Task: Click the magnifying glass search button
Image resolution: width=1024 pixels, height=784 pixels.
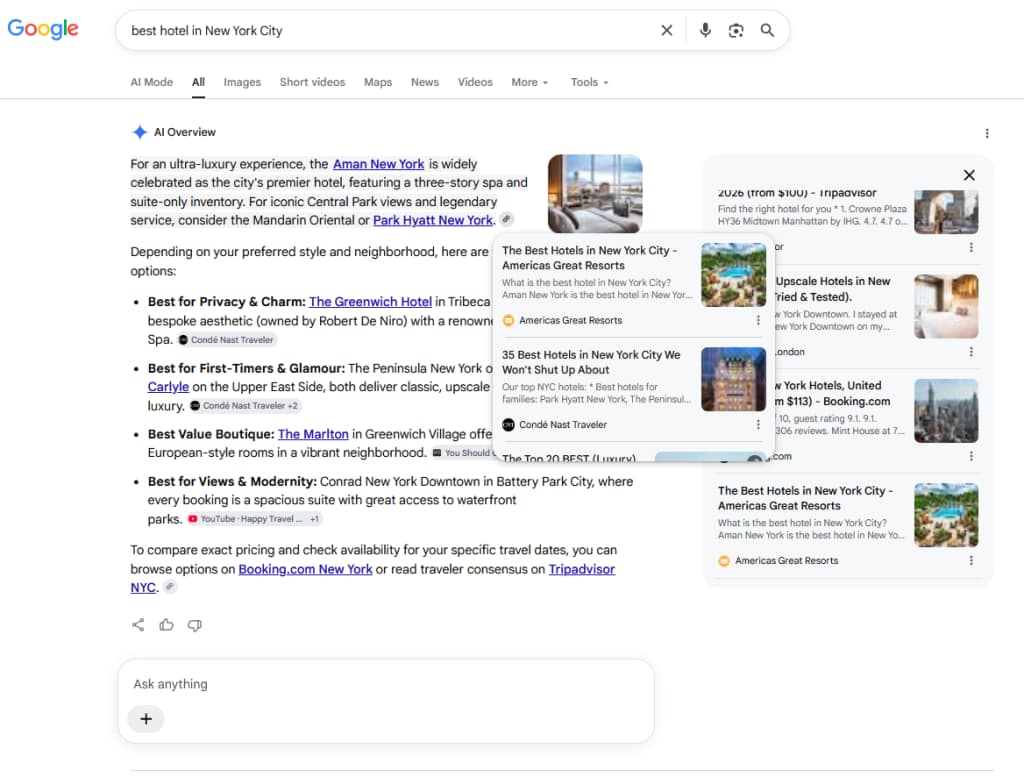Action: (x=767, y=30)
